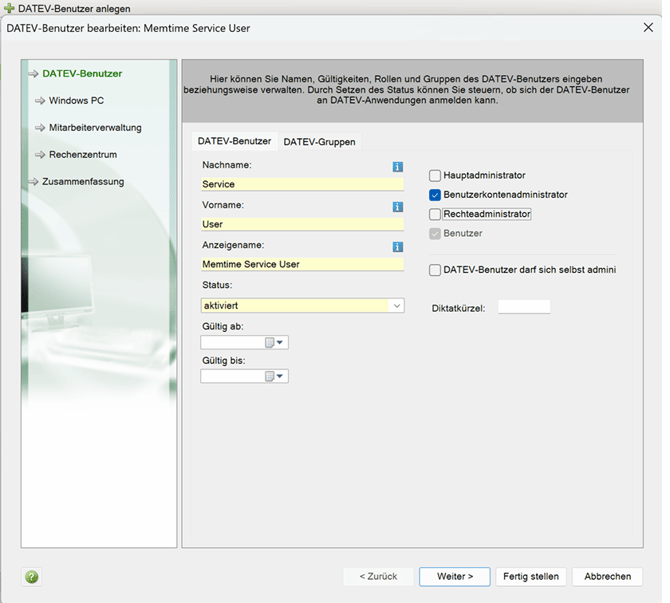
Task: Jump to Rechenzentrum in the sidebar
Action: [x=83, y=155]
